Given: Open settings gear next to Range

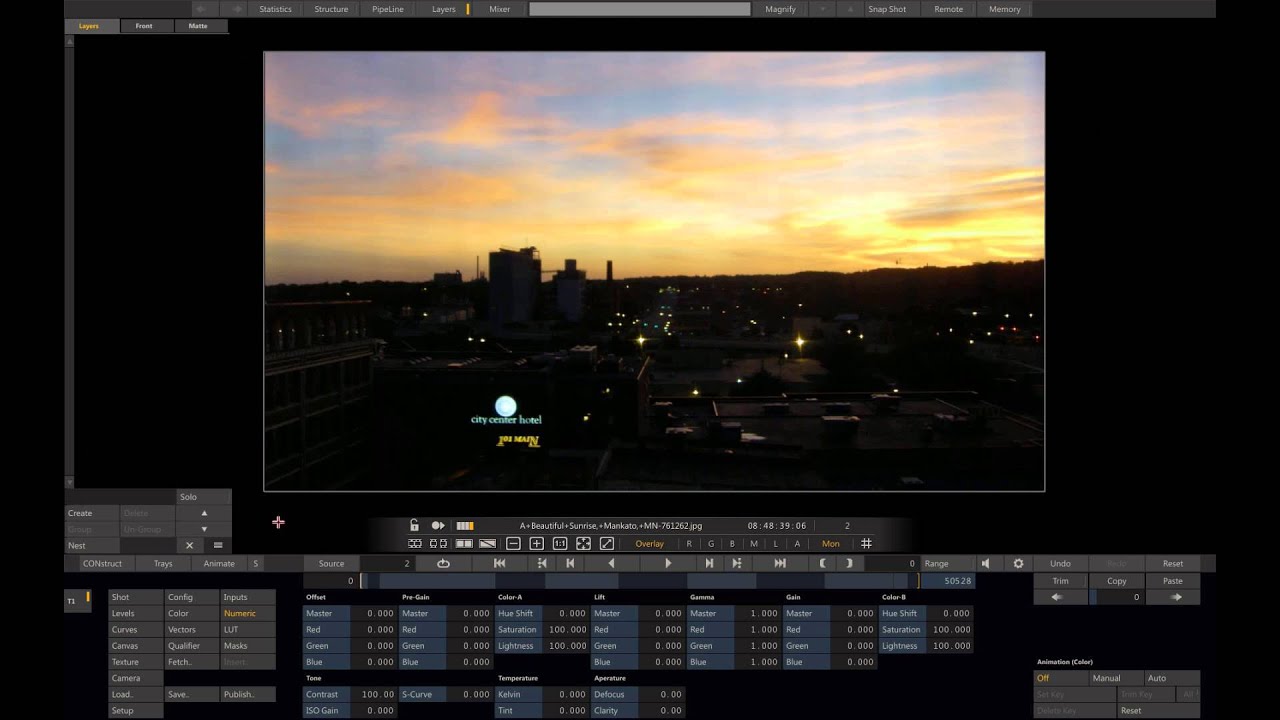Looking at the screenshot, I should pyautogui.click(x=1018, y=564).
